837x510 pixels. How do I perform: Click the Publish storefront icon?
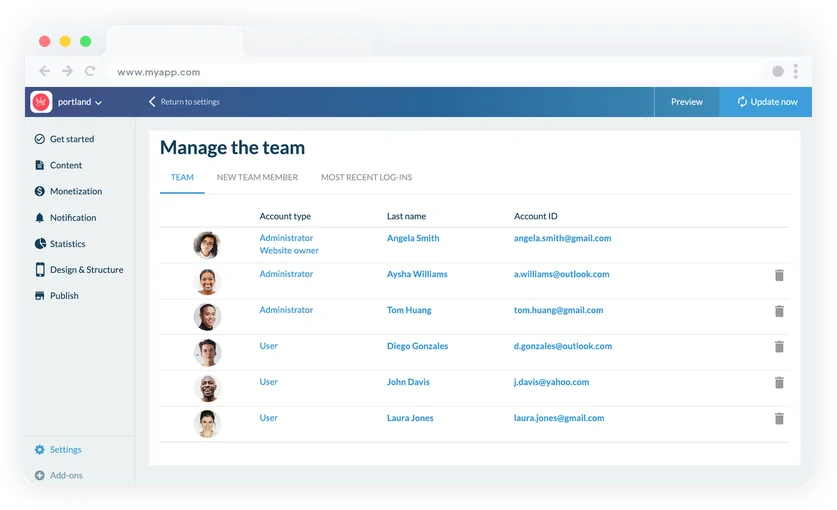[40, 296]
